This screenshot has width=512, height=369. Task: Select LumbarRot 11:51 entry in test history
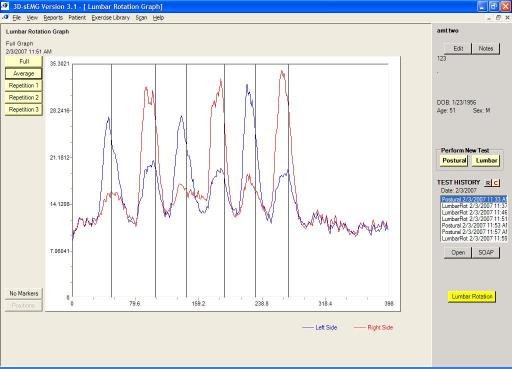(x=474, y=219)
